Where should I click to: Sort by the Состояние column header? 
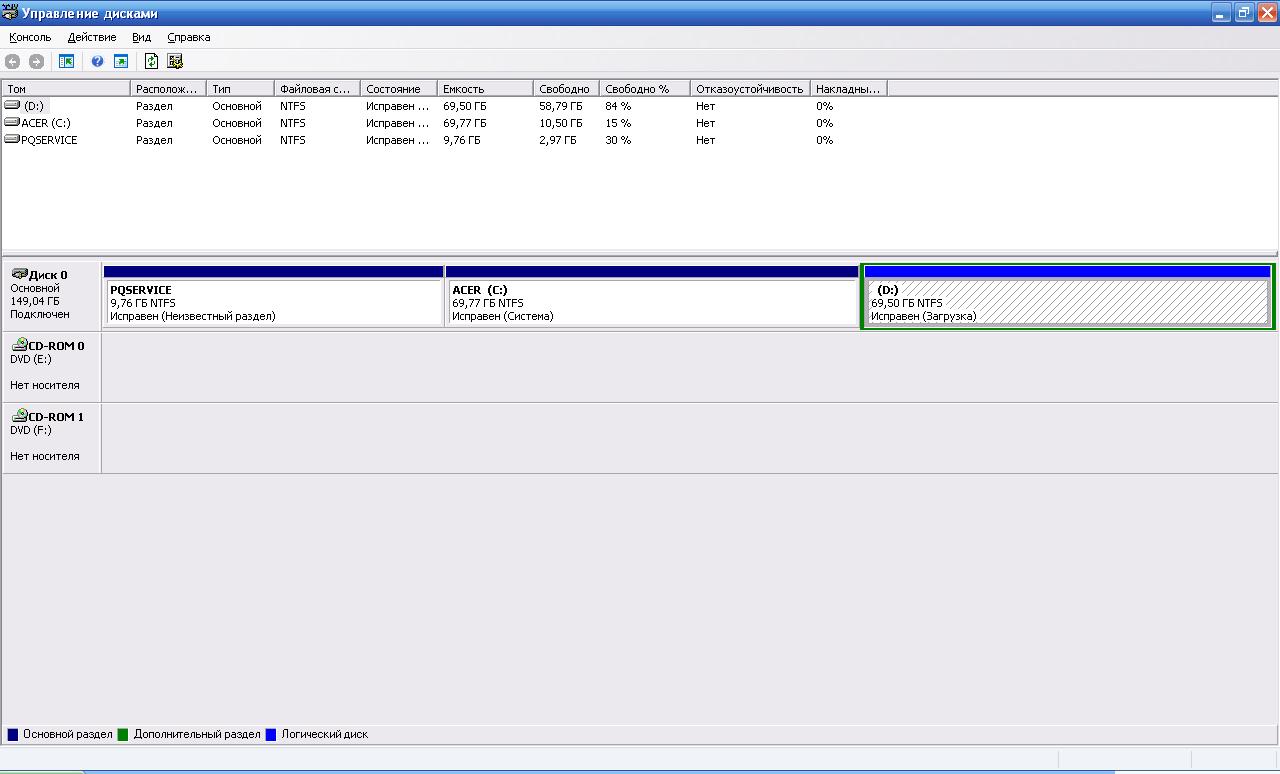[x=399, y=89]
